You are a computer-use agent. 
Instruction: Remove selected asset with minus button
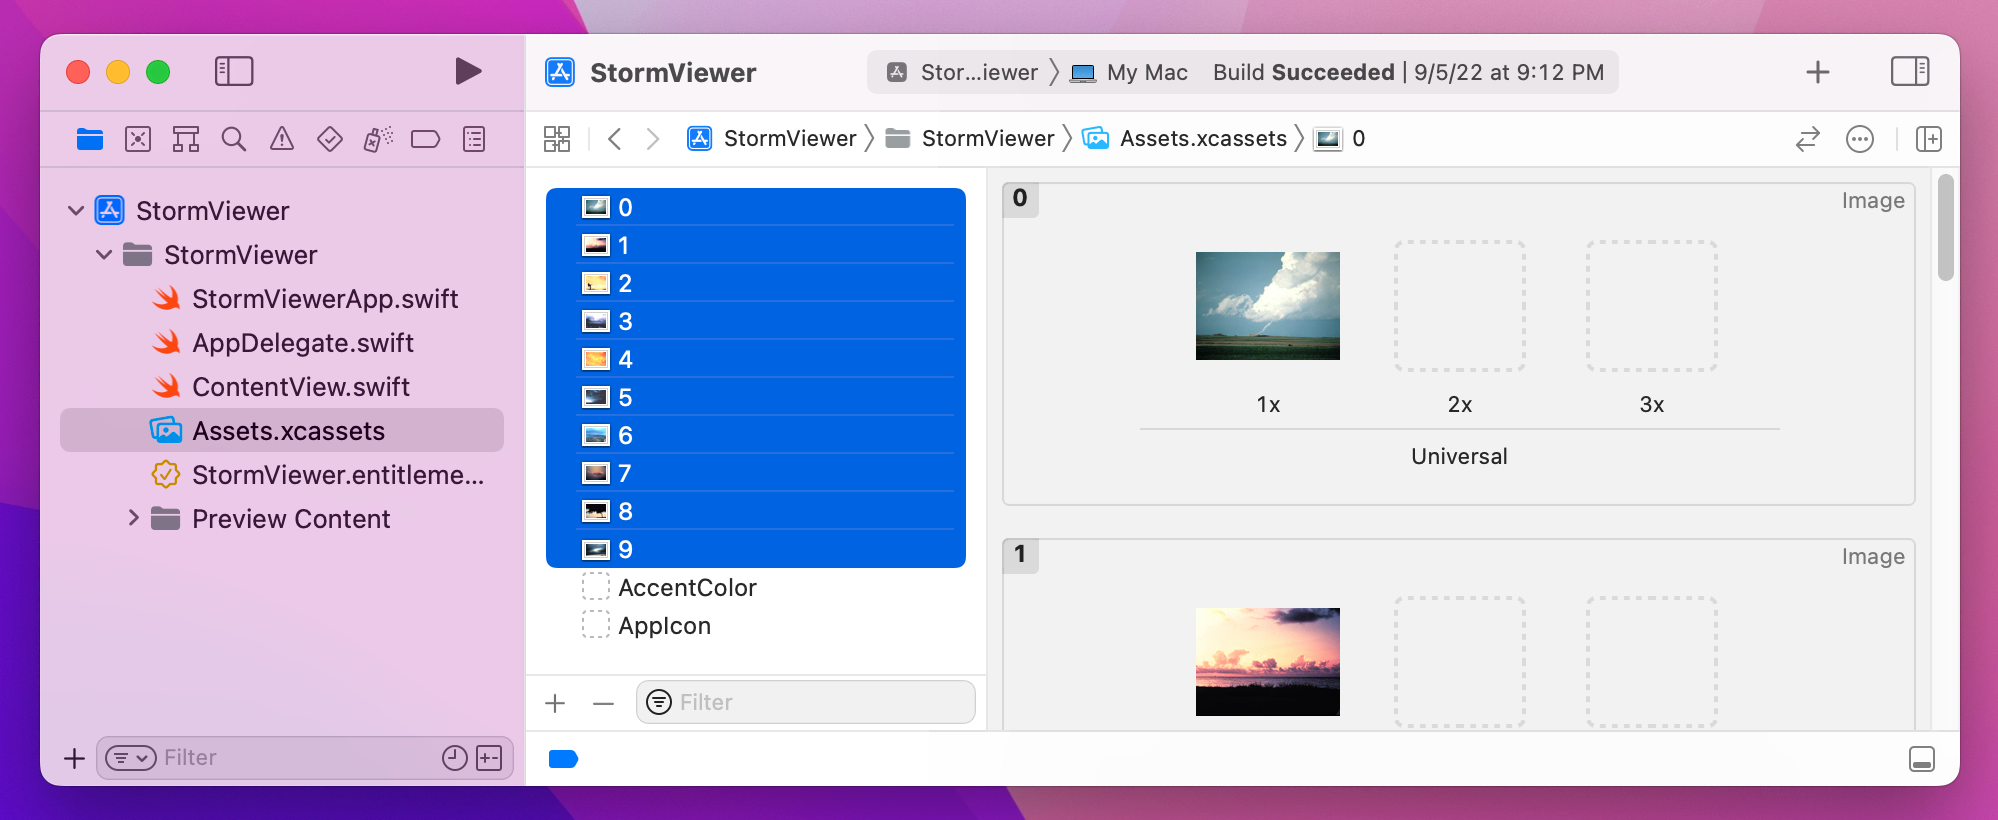point(603,703)
